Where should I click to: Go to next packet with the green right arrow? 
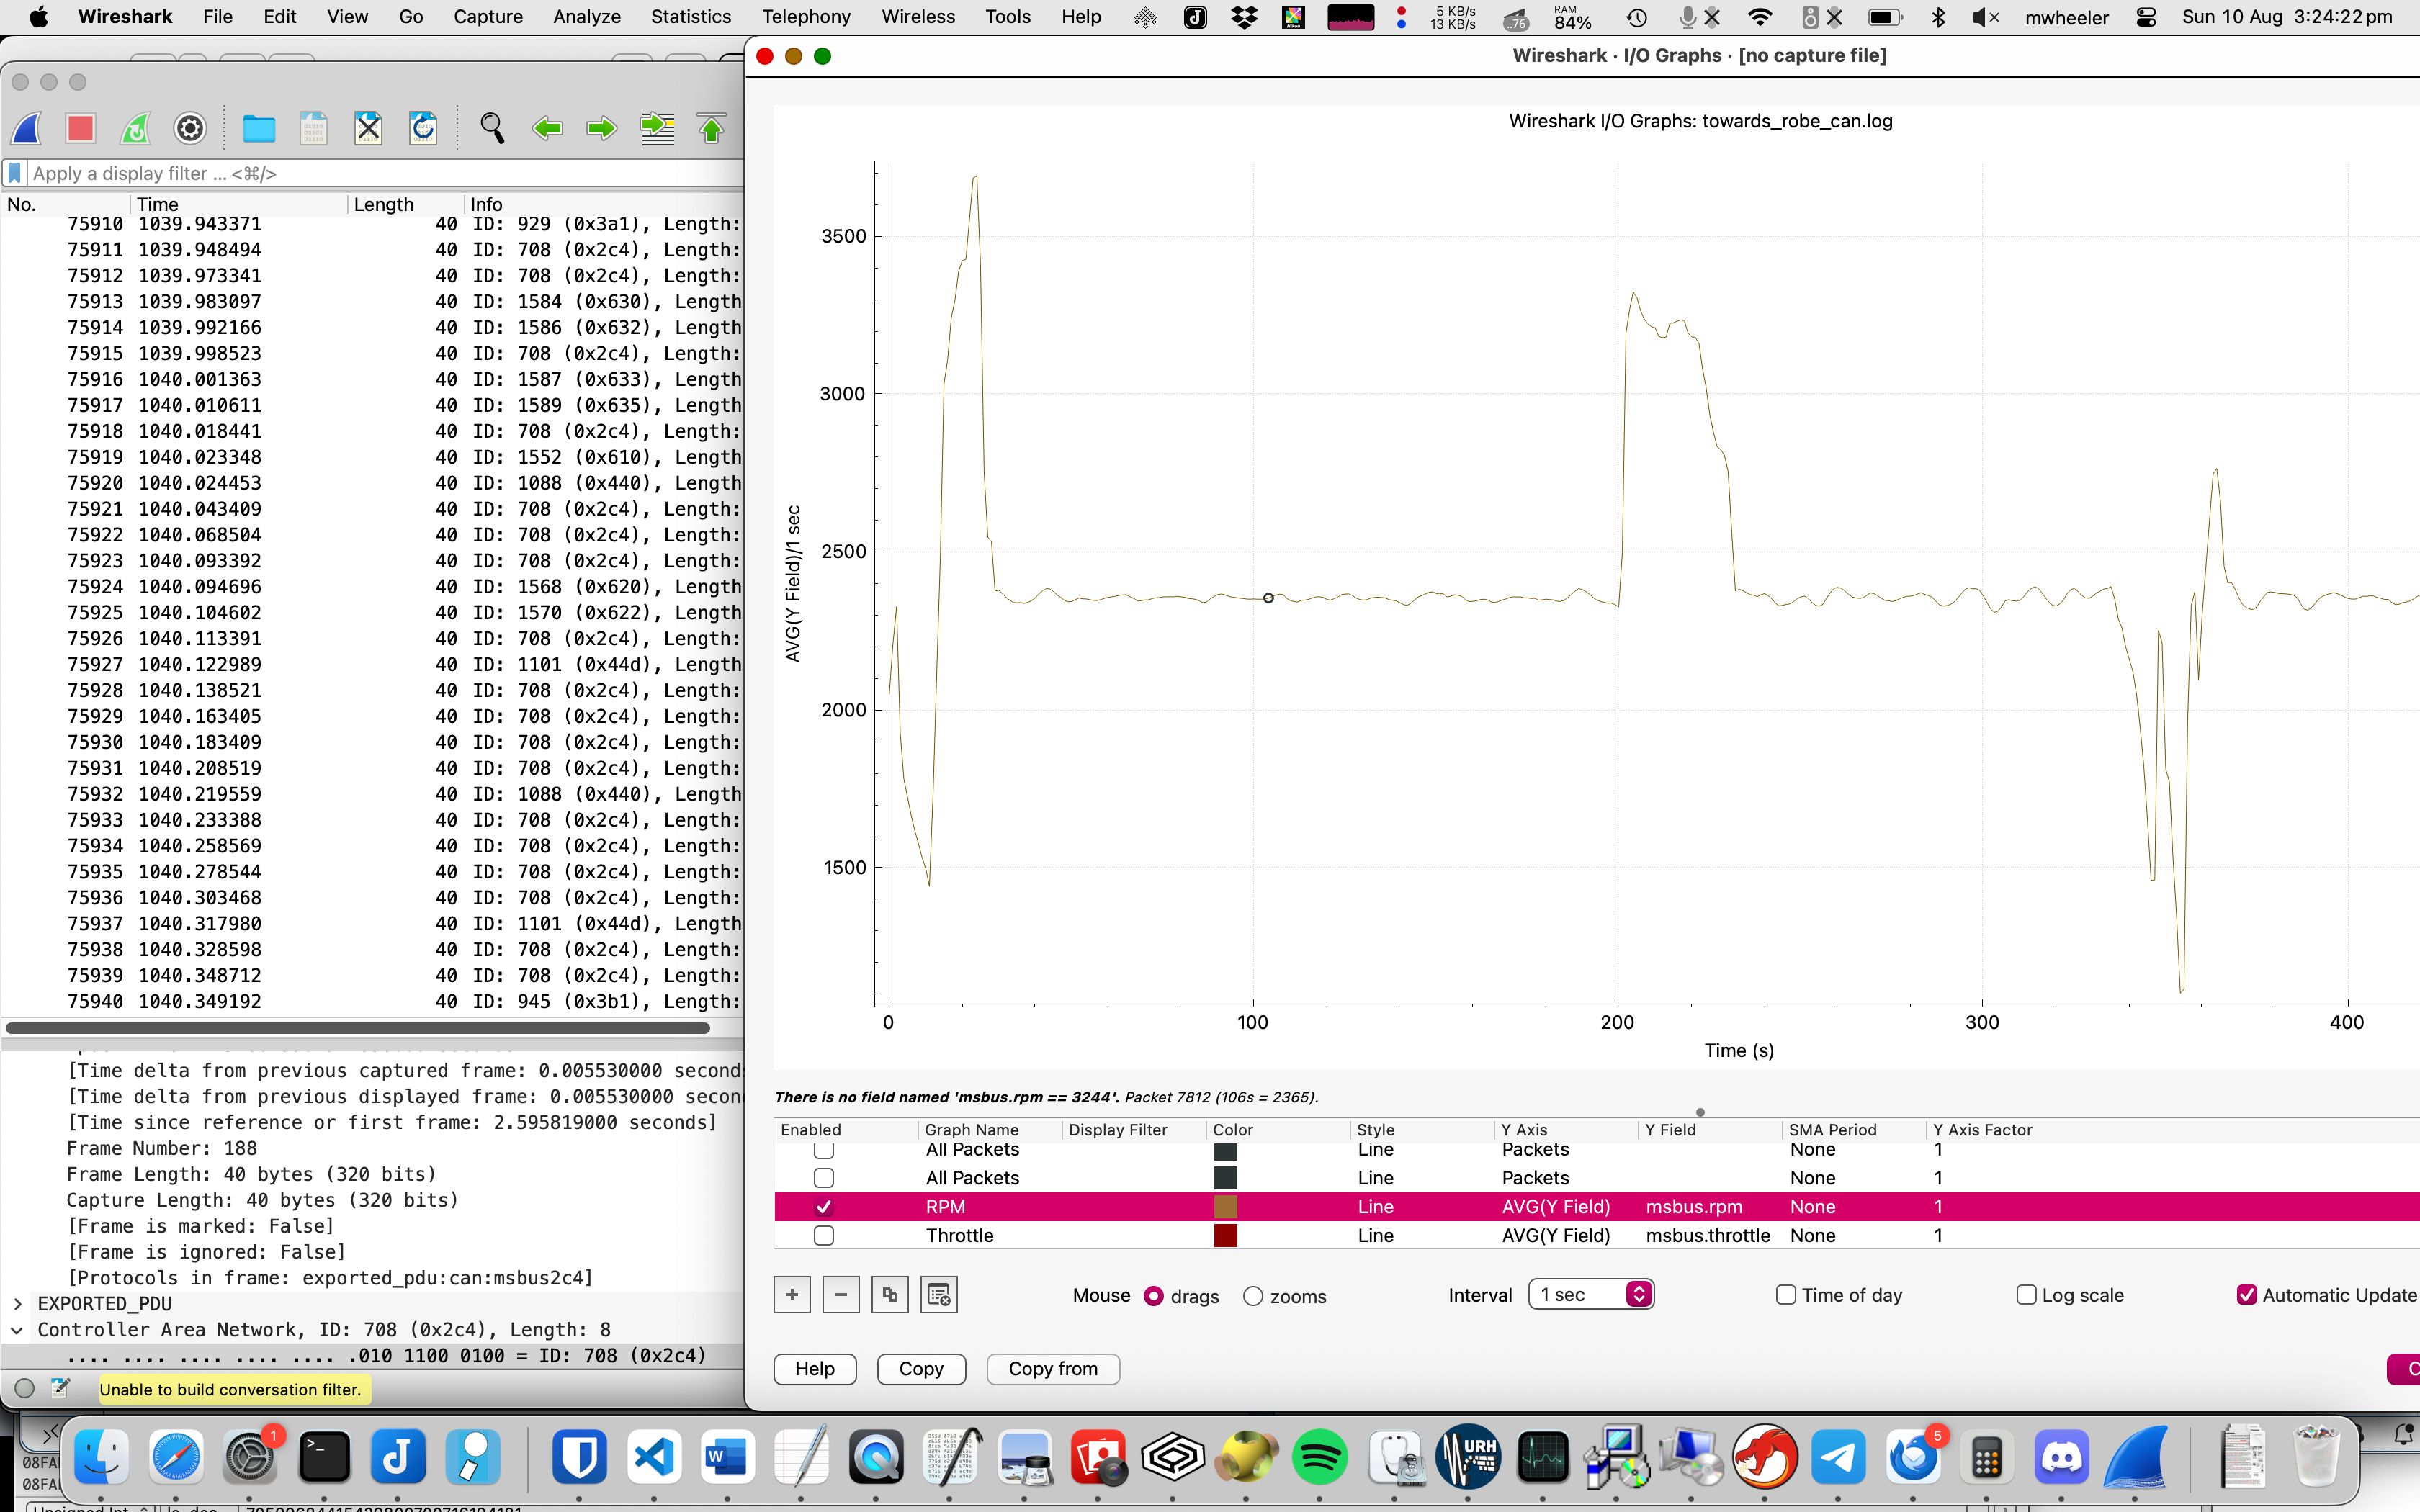602,128
